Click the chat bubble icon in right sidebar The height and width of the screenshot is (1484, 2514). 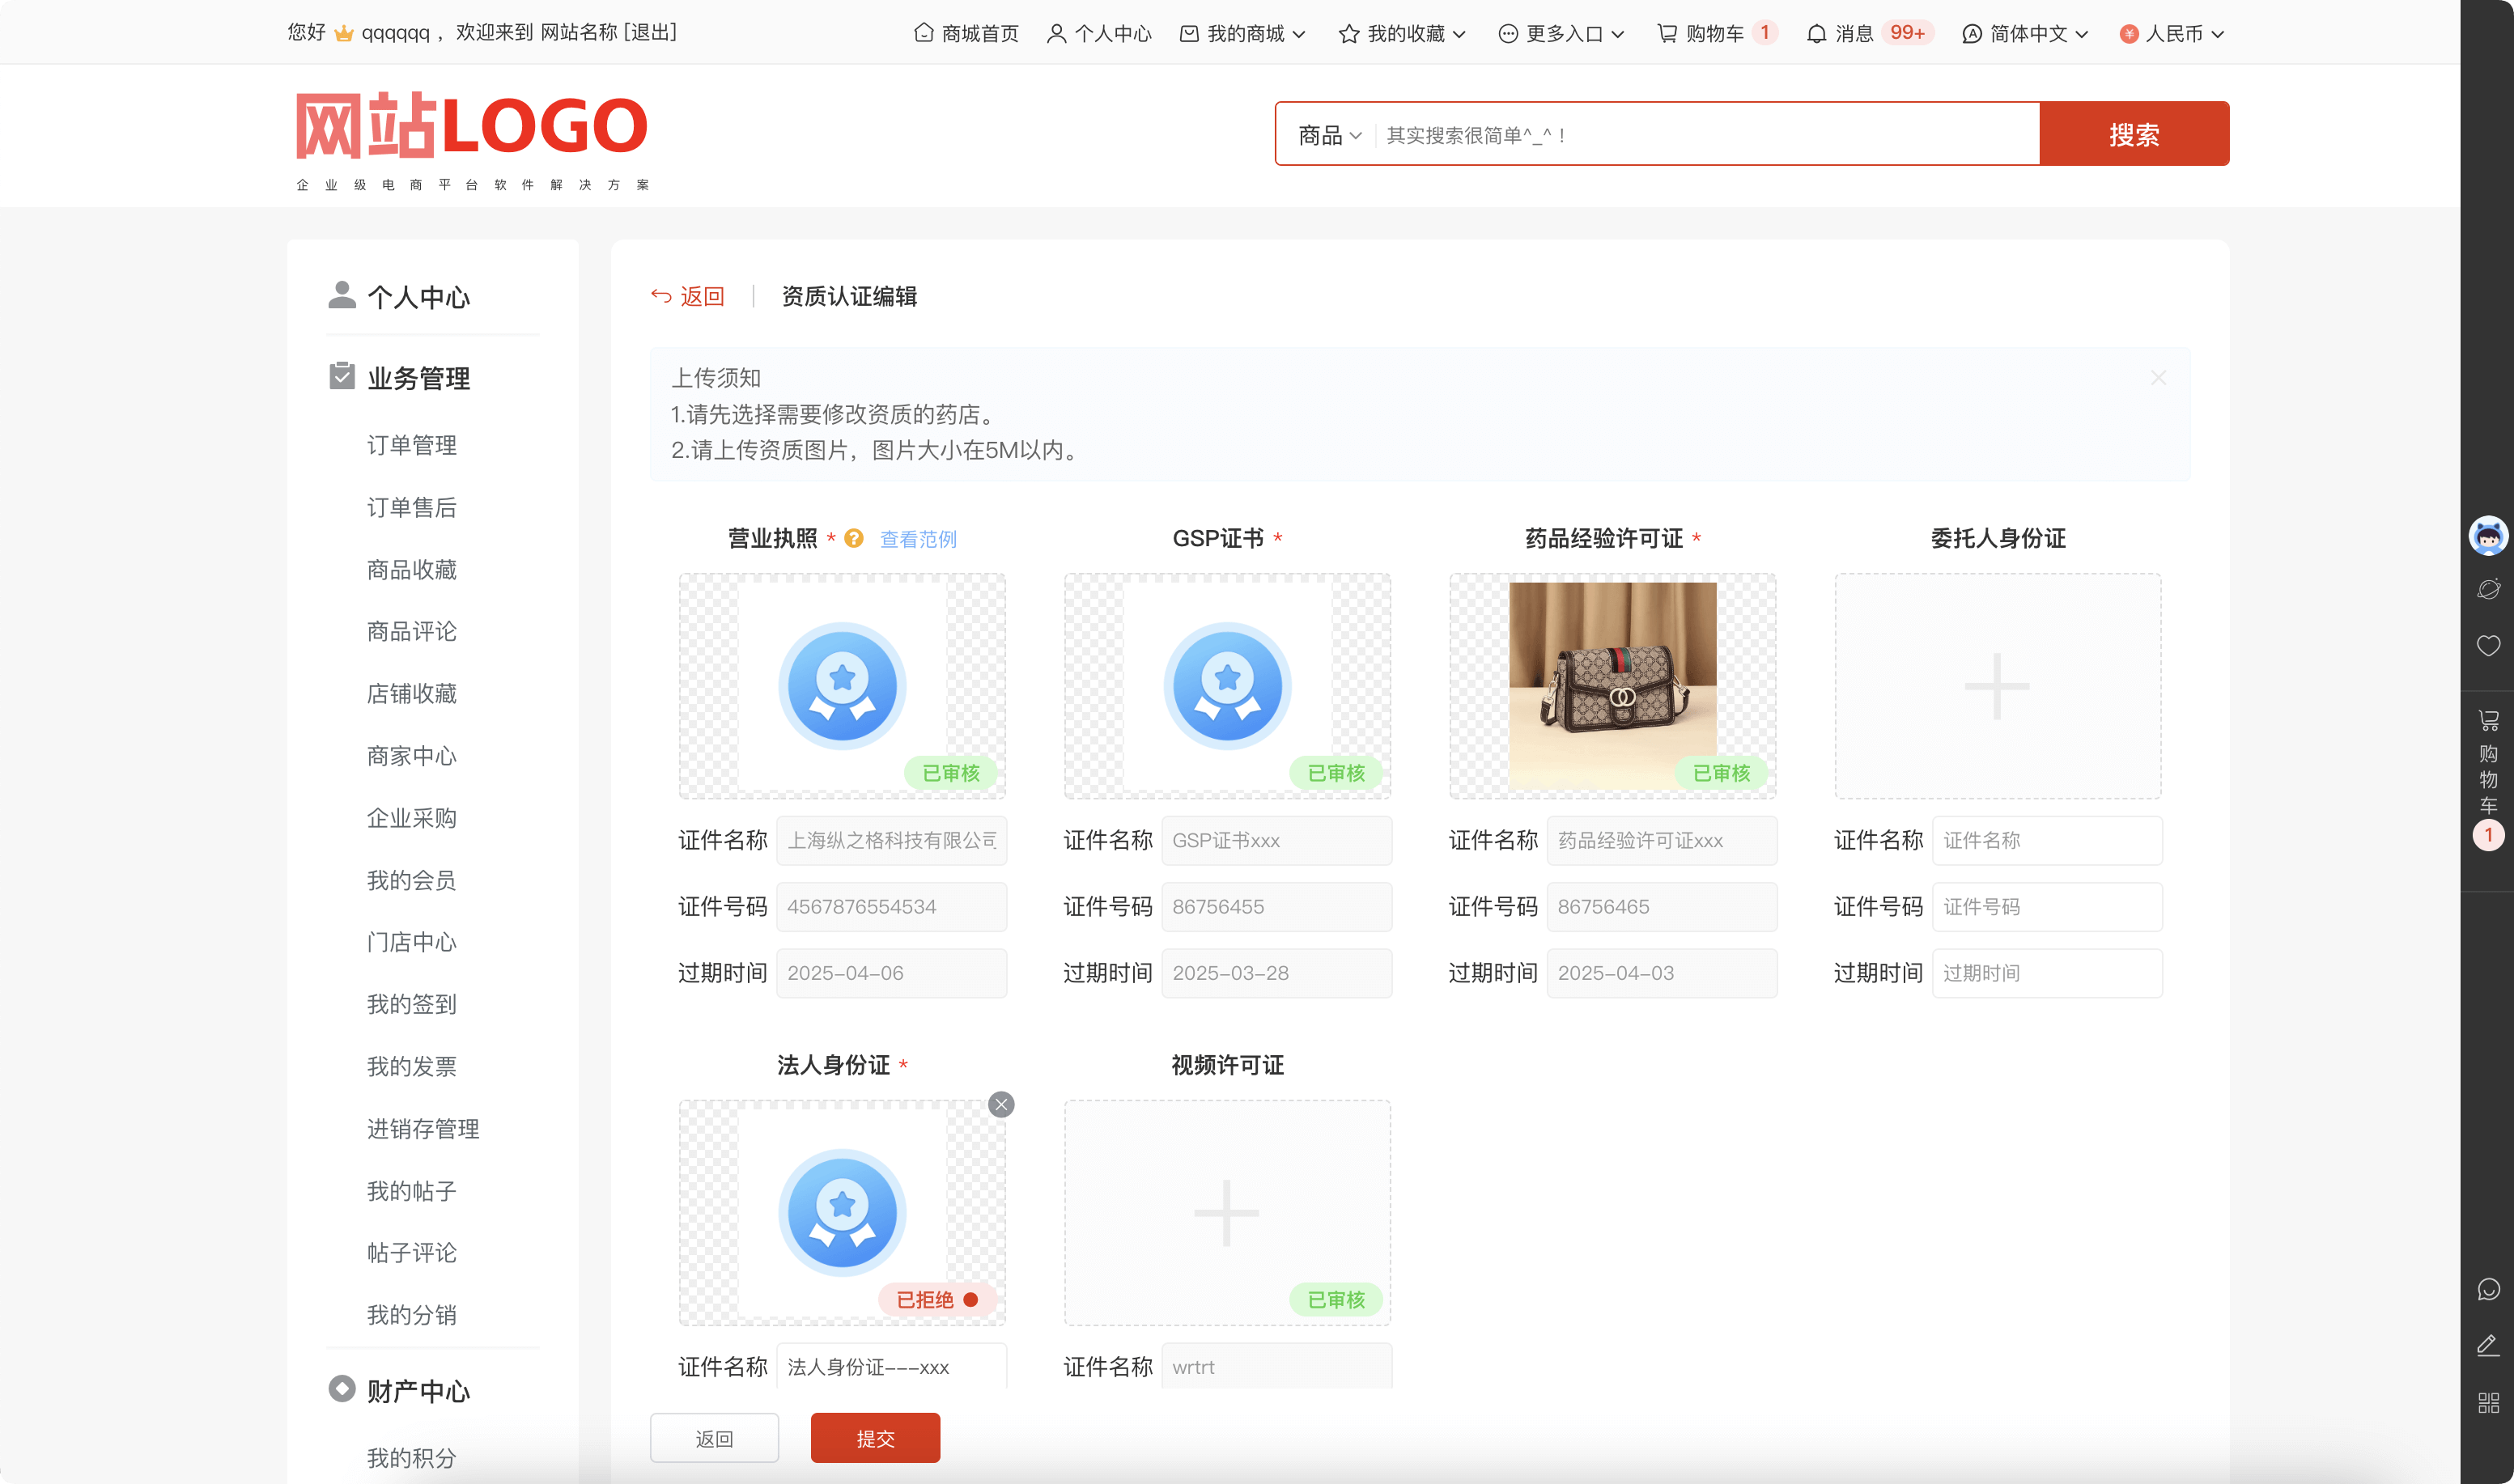(2488, 1289)
